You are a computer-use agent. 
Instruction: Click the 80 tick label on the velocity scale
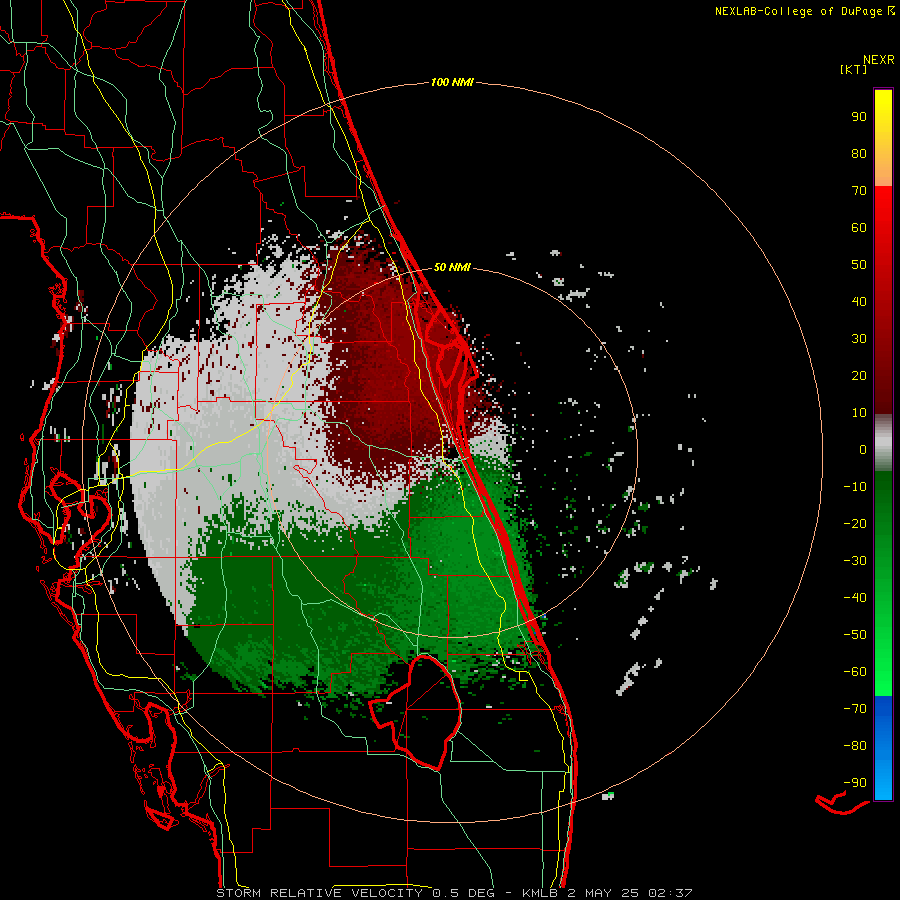[859, 153]
